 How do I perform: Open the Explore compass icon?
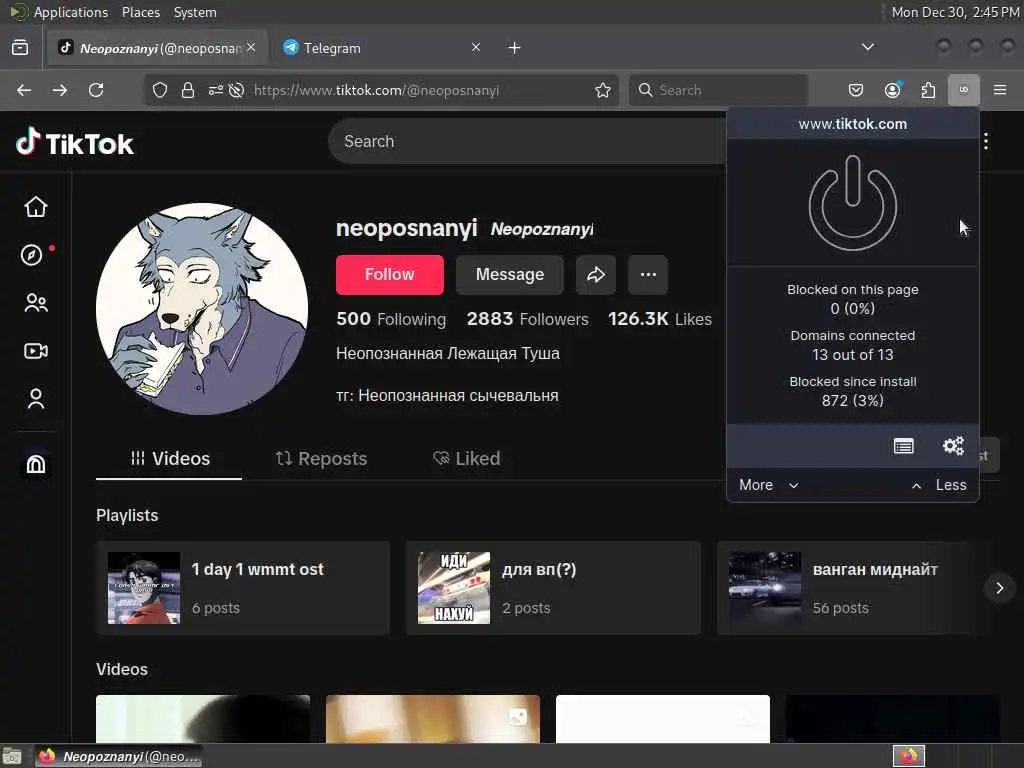(x=31, y=255)
